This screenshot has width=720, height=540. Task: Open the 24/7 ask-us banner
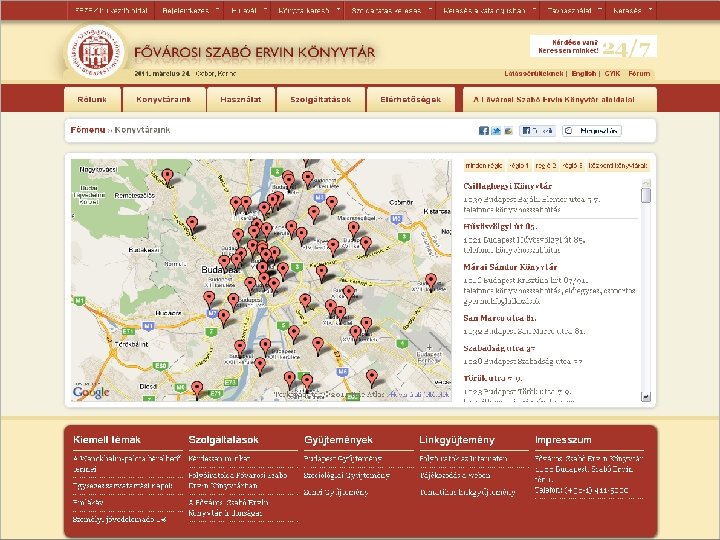[593, 46]
